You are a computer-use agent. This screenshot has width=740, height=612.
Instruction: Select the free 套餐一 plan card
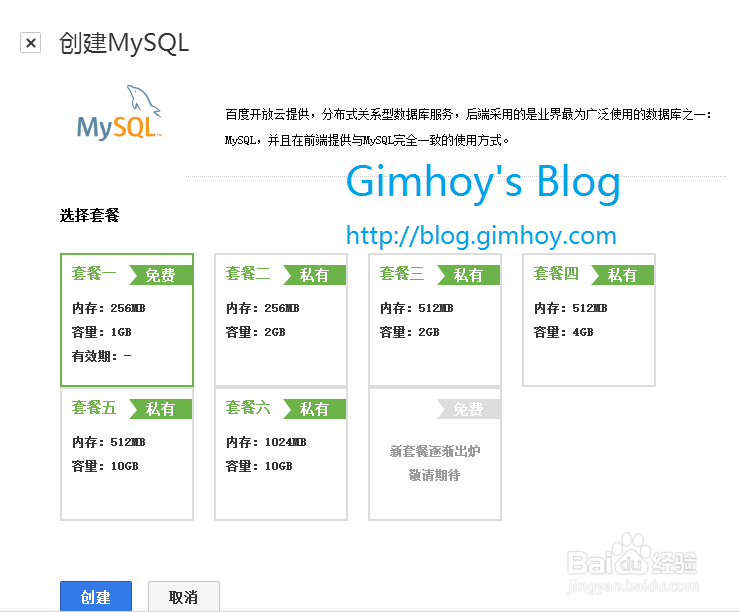pos(127,320)
